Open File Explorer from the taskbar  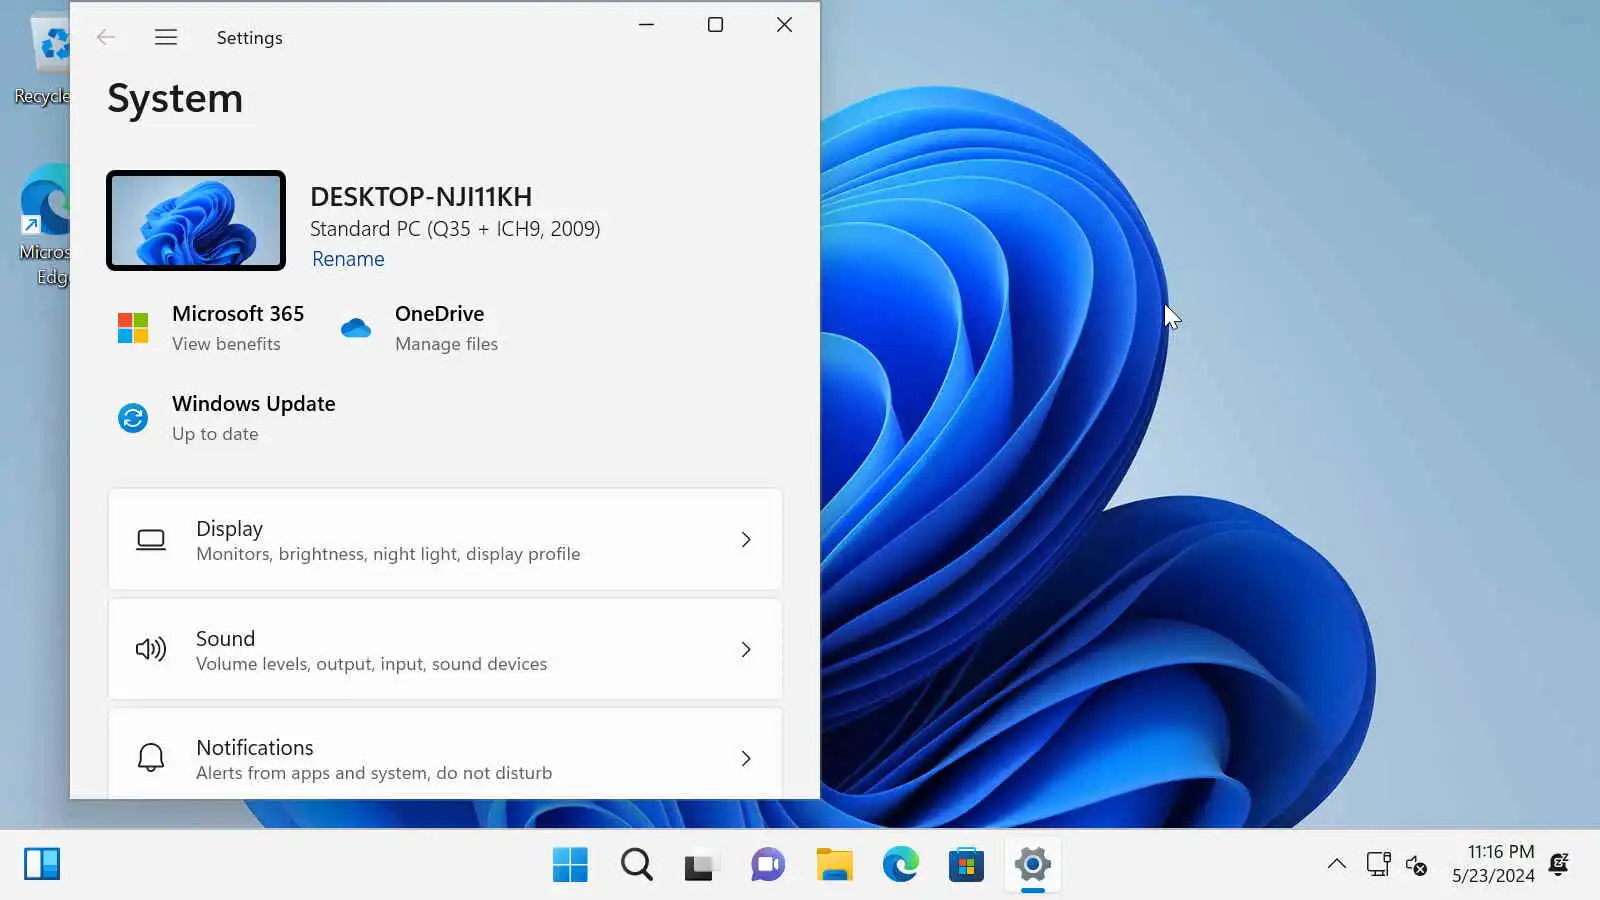coord(834,865)
